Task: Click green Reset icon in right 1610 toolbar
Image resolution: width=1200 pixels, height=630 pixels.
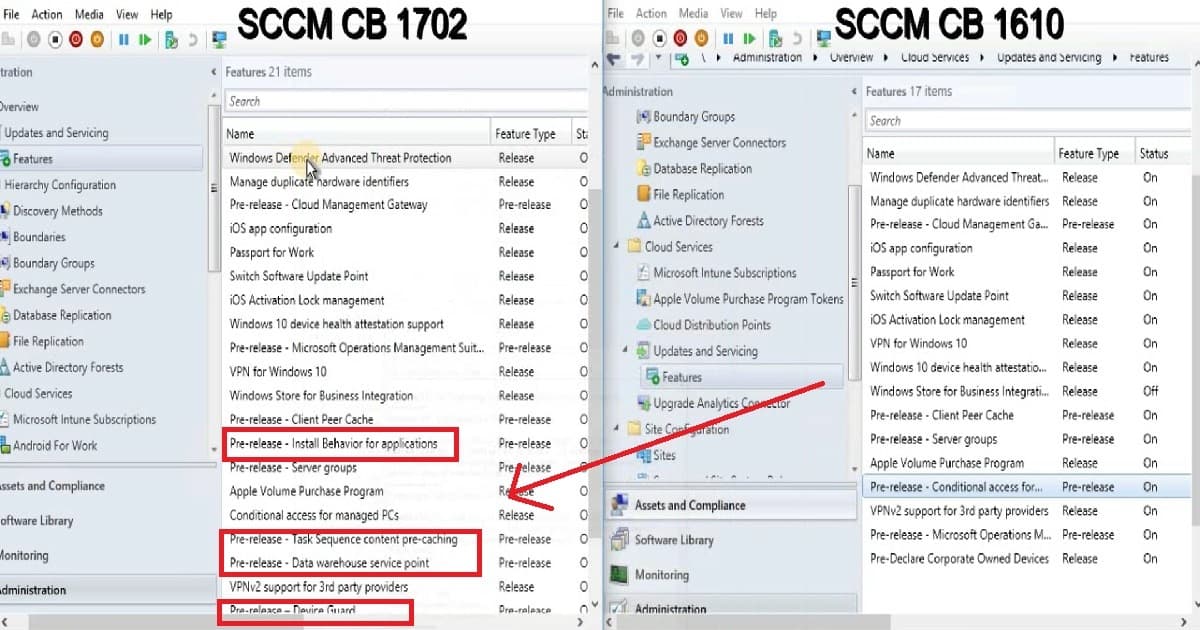Action: click(x=749, y=38)
